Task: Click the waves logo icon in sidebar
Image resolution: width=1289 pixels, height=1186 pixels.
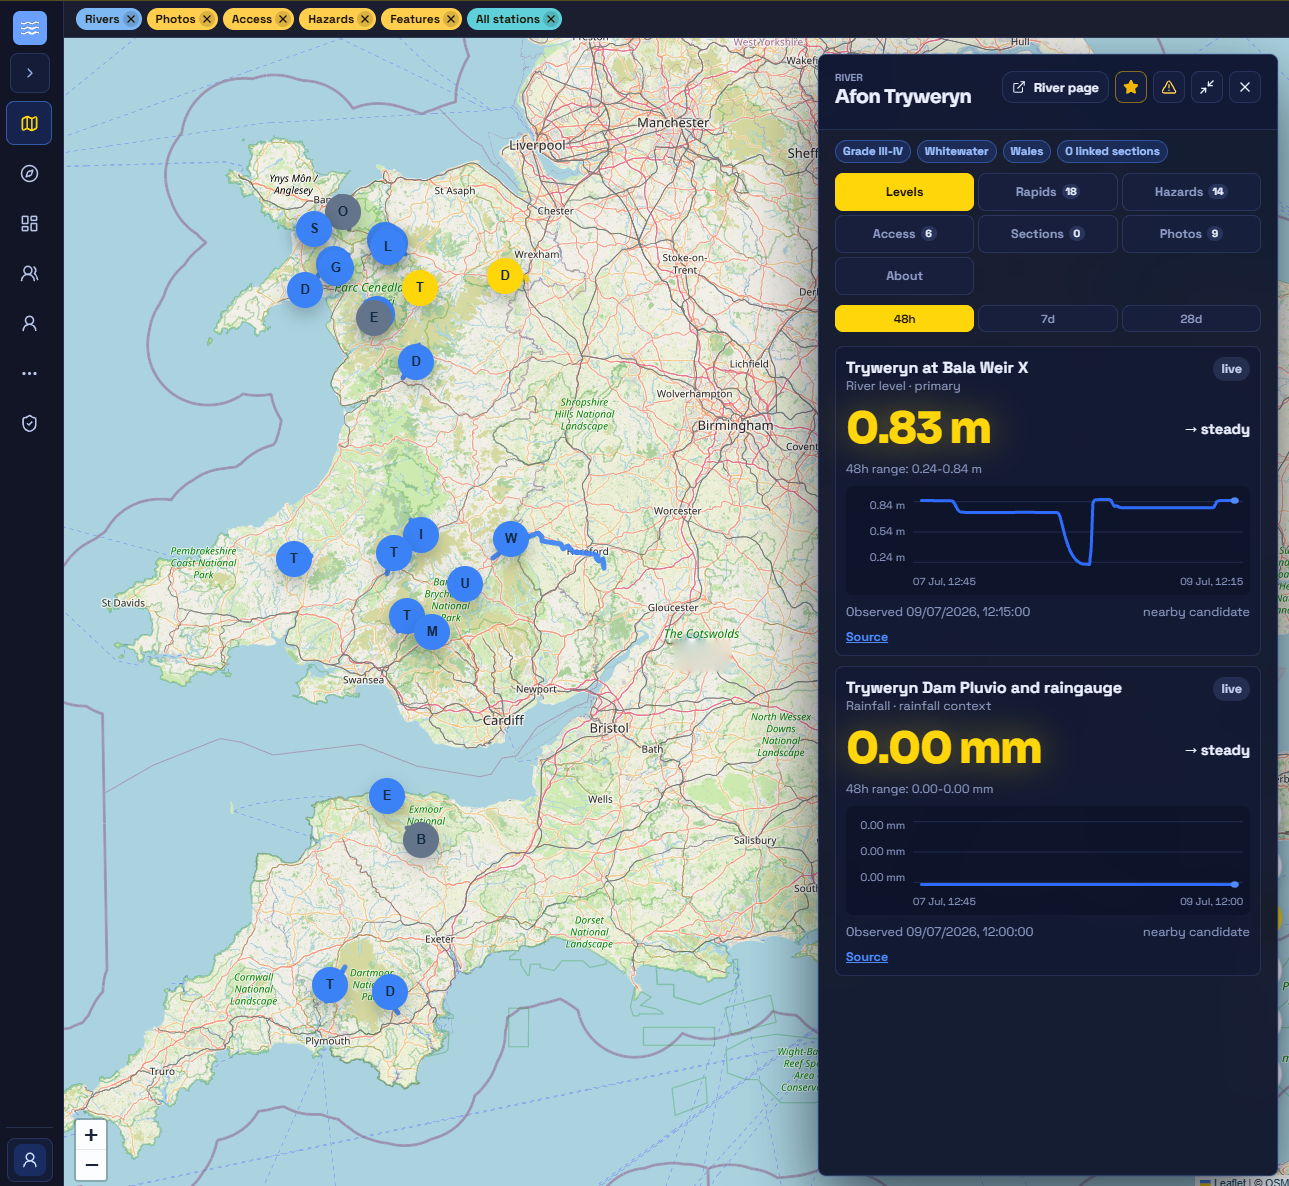Action: point(30,28)
